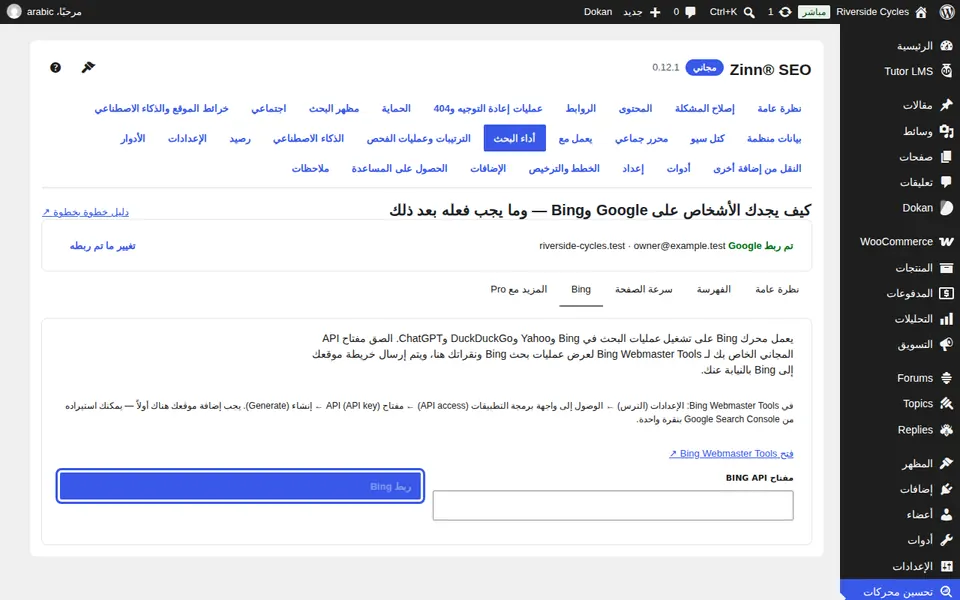This screenshot has height=600, width=960.
Task: Go to عمليات إعادة التوجيه و404 tab
Action: click(488, 108)
